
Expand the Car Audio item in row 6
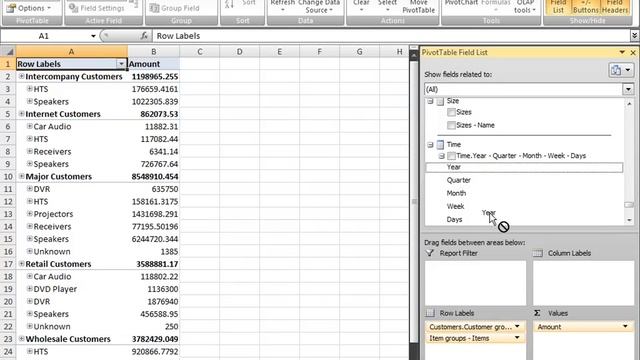(x=29, y=126)
